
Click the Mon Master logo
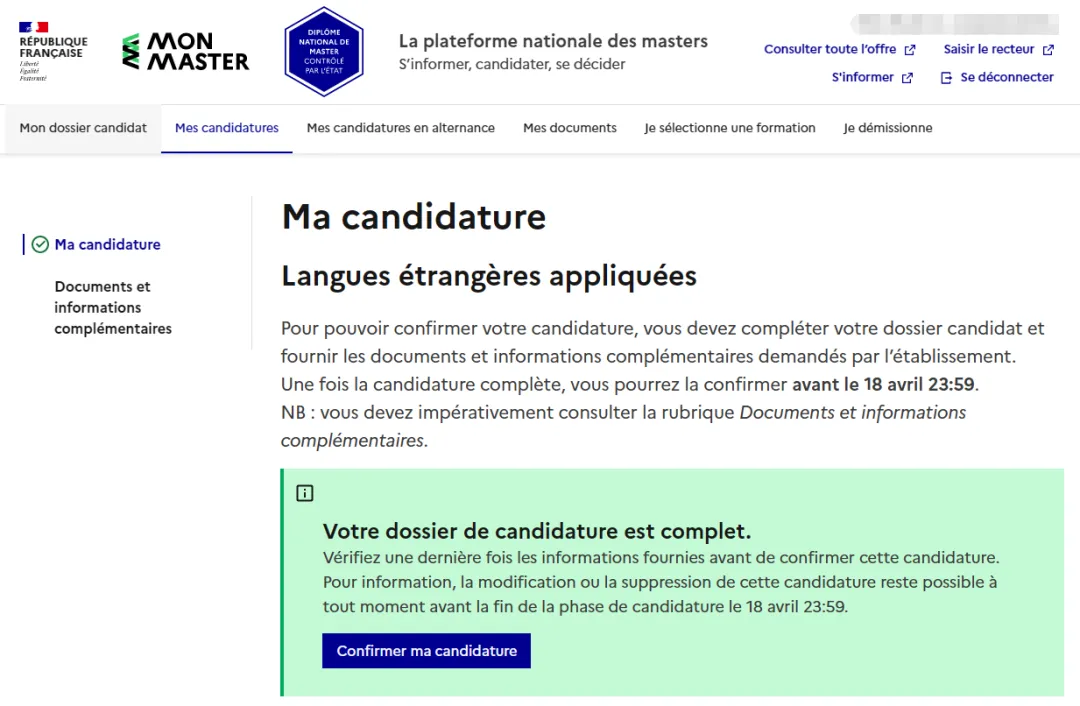coord(186,51)
